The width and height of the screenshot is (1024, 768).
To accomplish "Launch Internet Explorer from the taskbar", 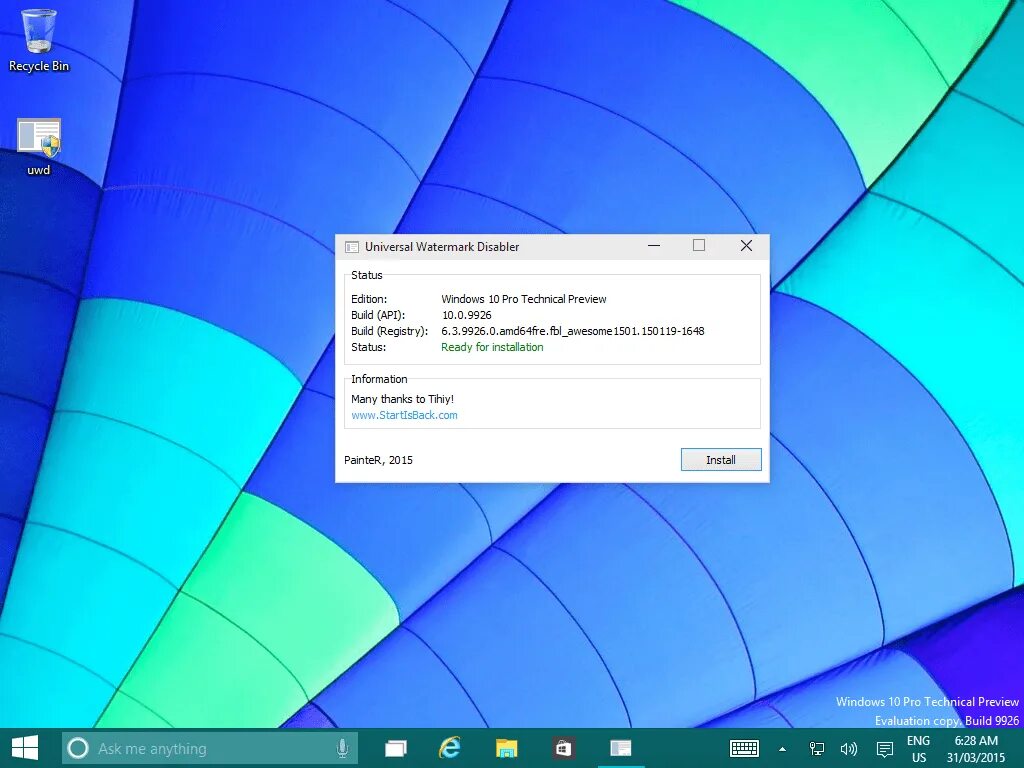I will (x=450, y=748).
